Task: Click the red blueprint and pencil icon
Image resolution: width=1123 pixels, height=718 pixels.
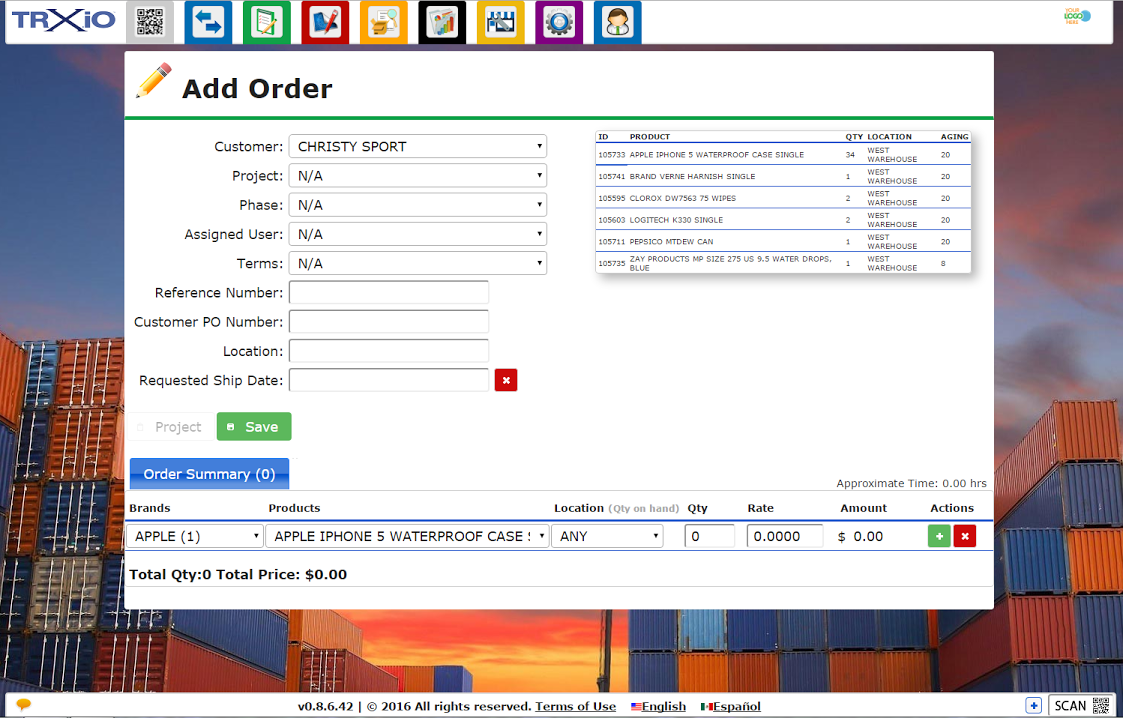Action: click(324, 21)
